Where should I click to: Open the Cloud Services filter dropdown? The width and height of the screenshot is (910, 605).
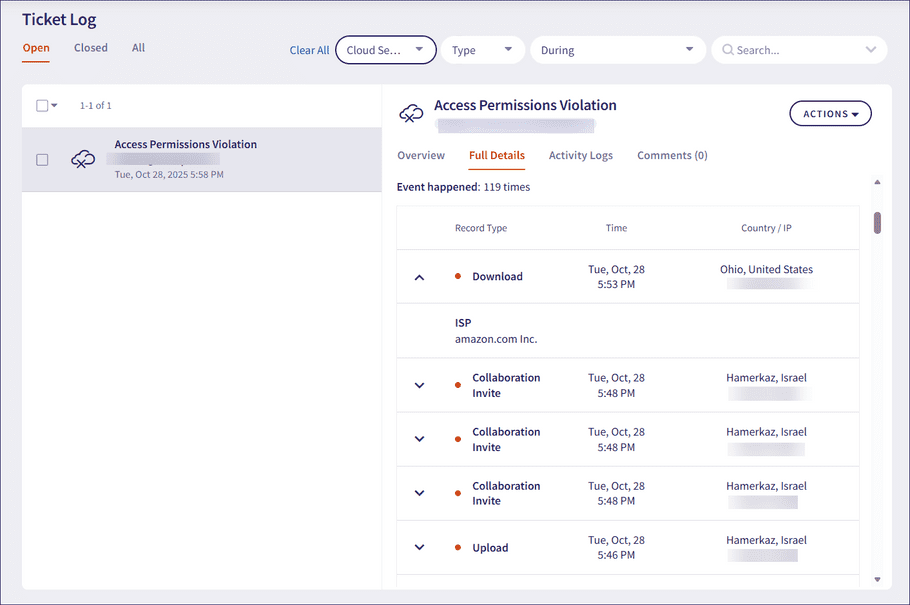(x=385, y=50)
